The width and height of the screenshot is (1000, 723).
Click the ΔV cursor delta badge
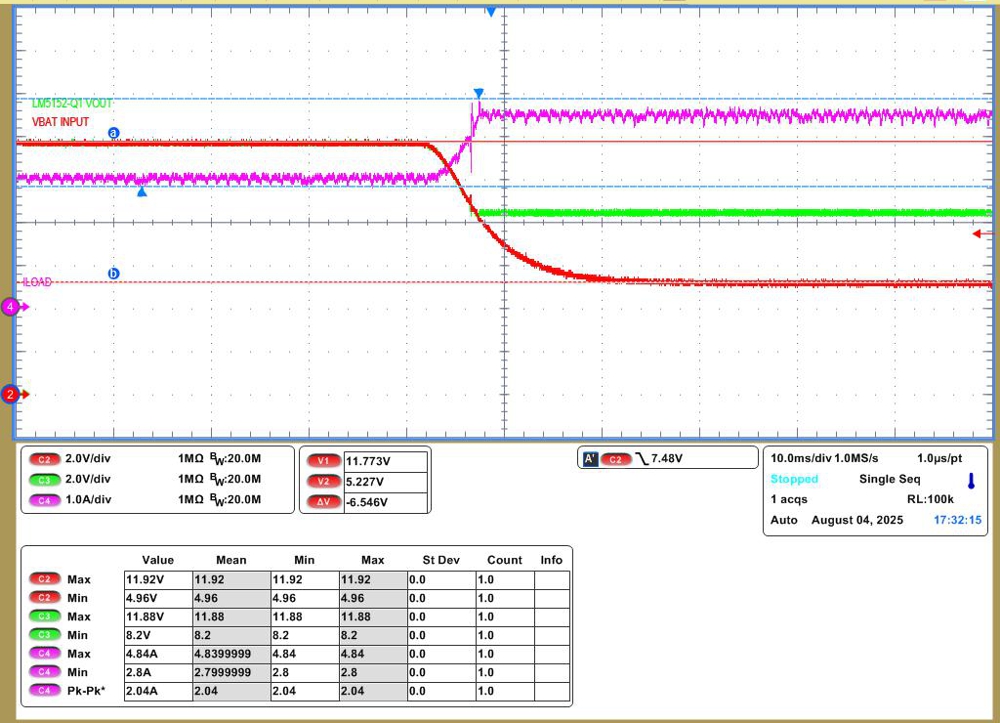click(322, 501)
